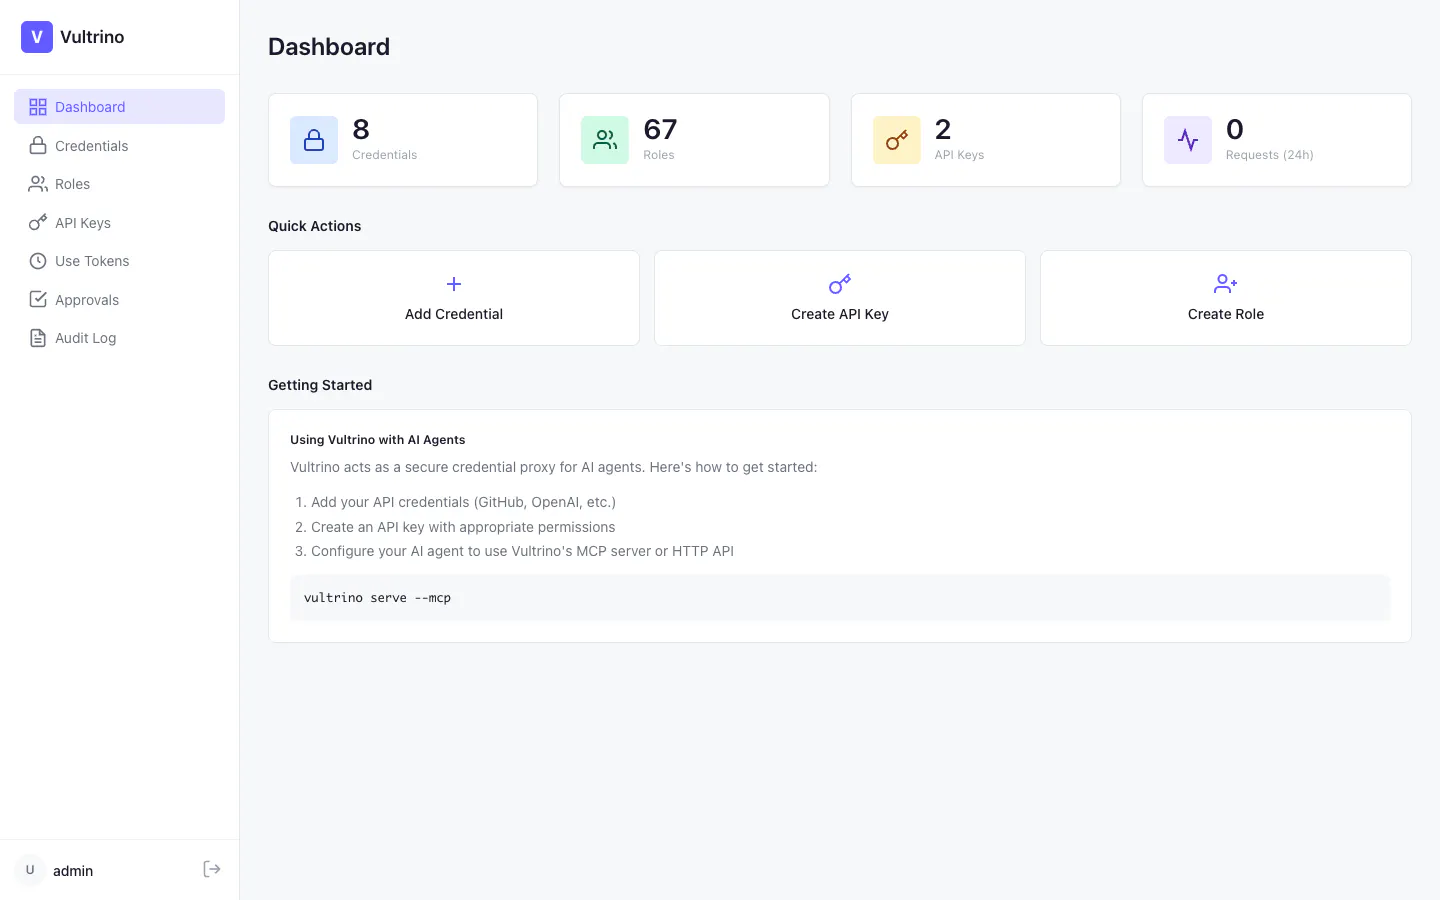Click the step about adding API credentials
Screen dimensions: 1440x900
click(x=463, y=502)
